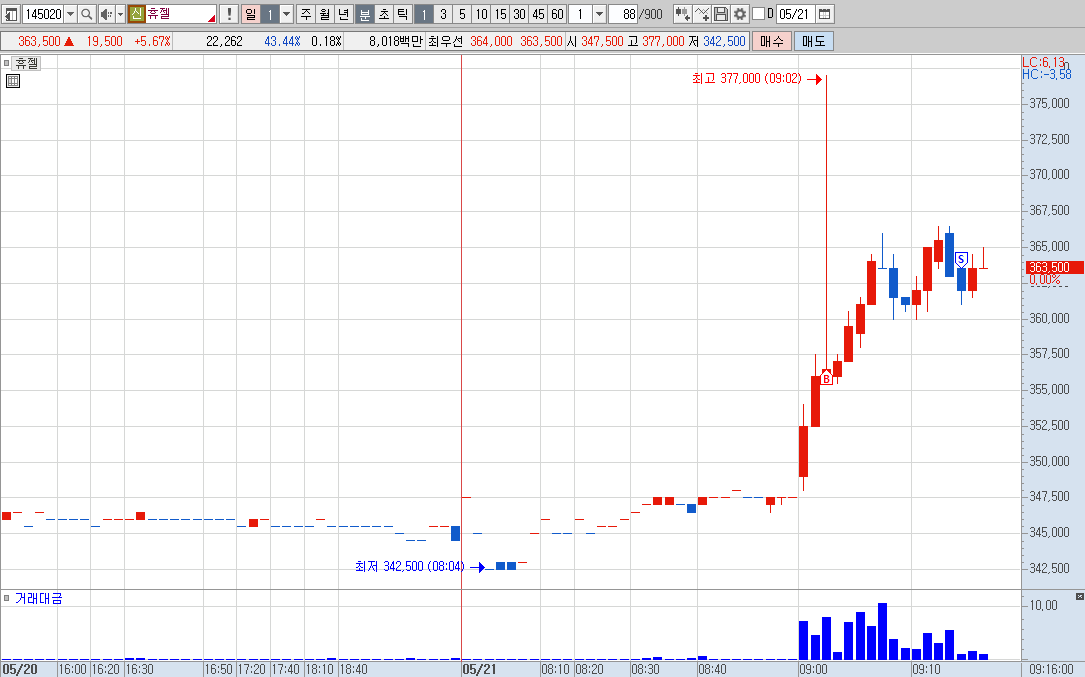Select the 일 daily period toggle
The width and height of the screenshot is (1085, 677).
(x=250, y=14)
